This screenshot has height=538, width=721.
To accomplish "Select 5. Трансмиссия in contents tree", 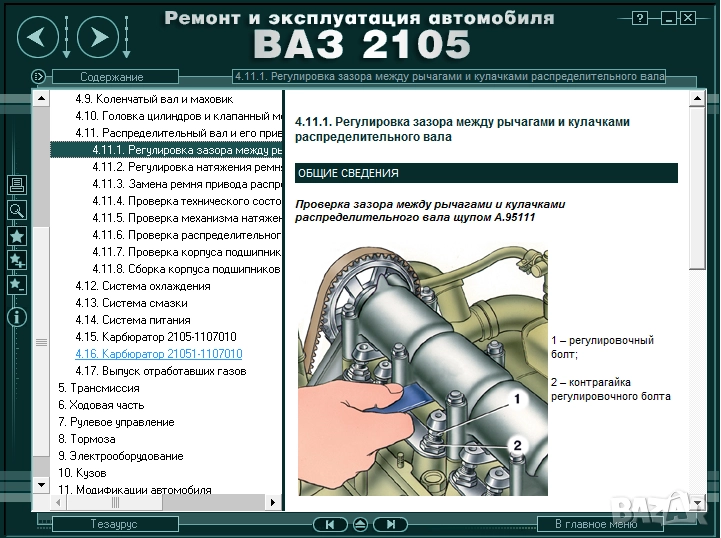I will point(99,388).
